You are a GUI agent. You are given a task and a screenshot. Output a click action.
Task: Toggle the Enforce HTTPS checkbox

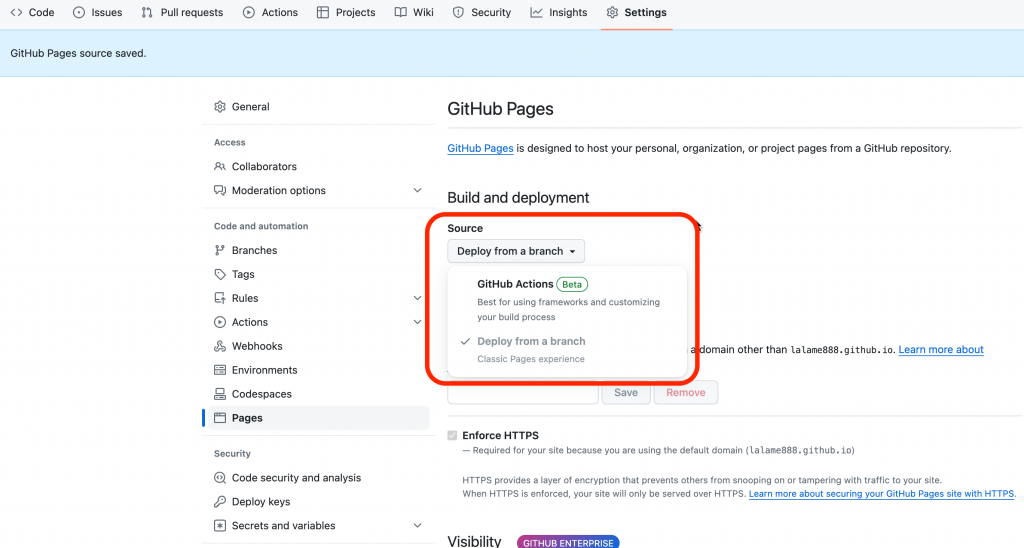tap(452, 435)
